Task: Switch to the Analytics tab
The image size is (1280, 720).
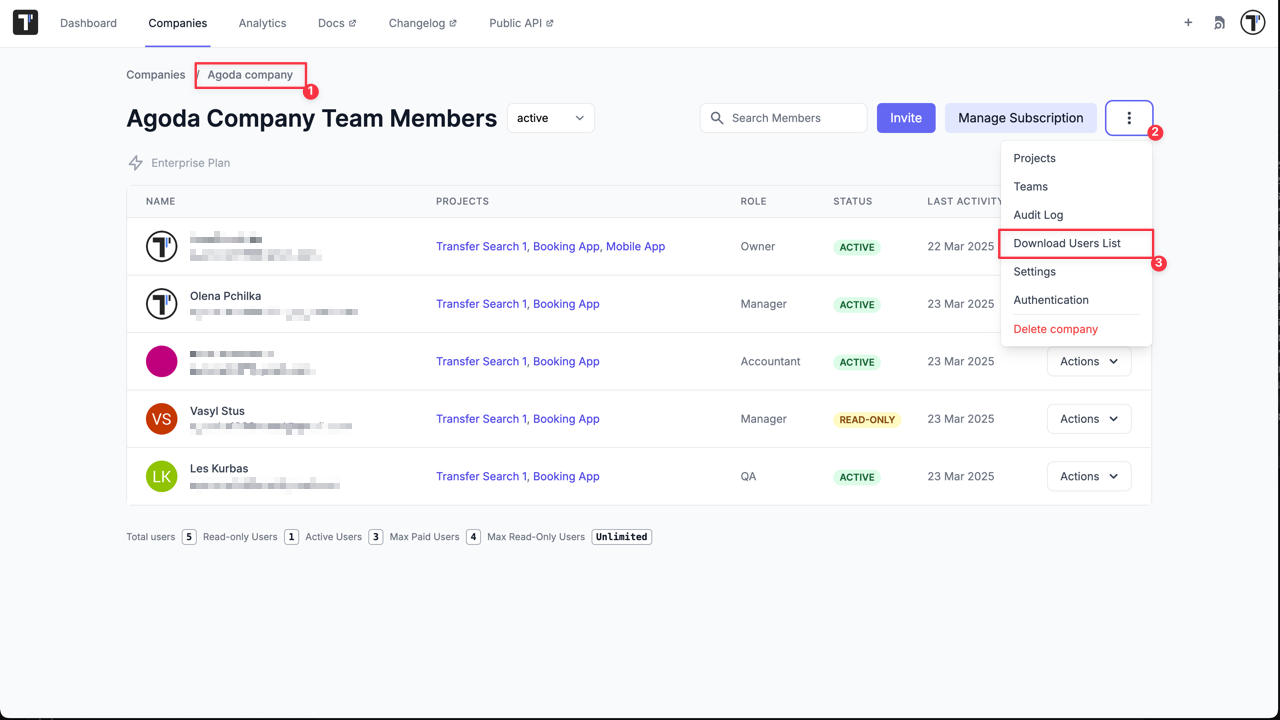Action: (262, 22)
